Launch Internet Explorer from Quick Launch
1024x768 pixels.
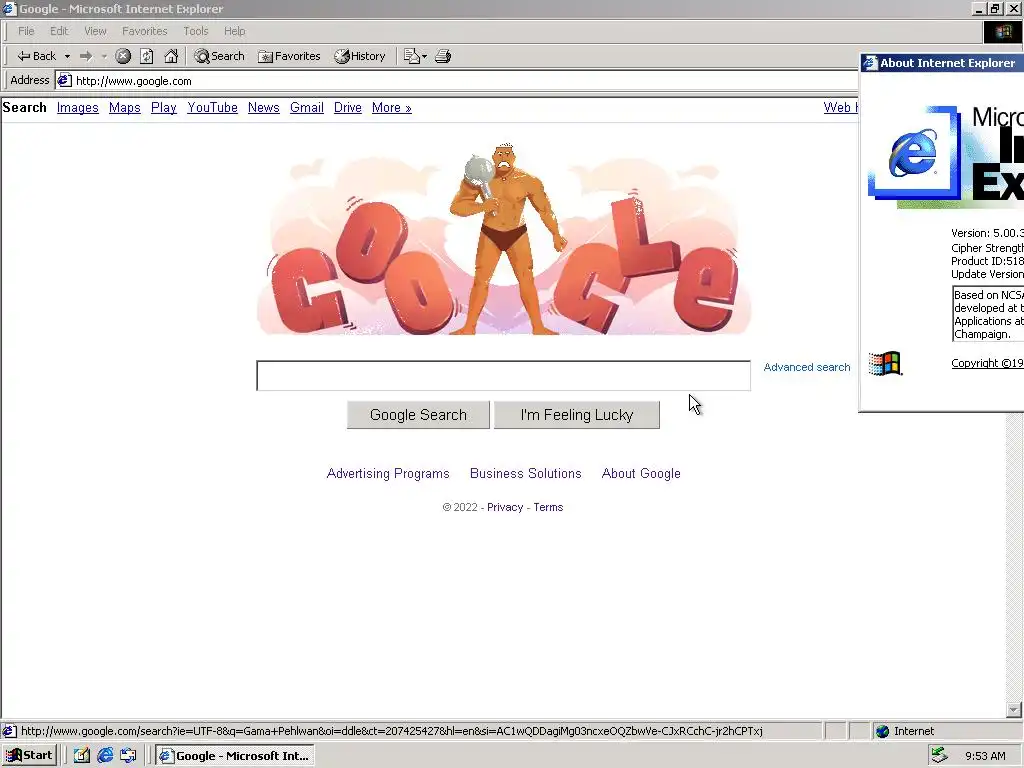point(104,756)
